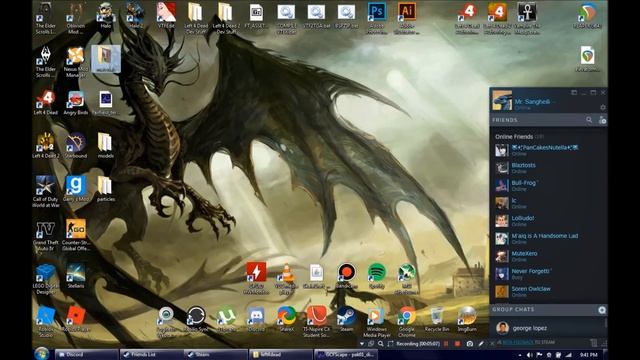640x360 pixels.
Task: Launch Nexus Mod Manager
Action: point(76,62)
